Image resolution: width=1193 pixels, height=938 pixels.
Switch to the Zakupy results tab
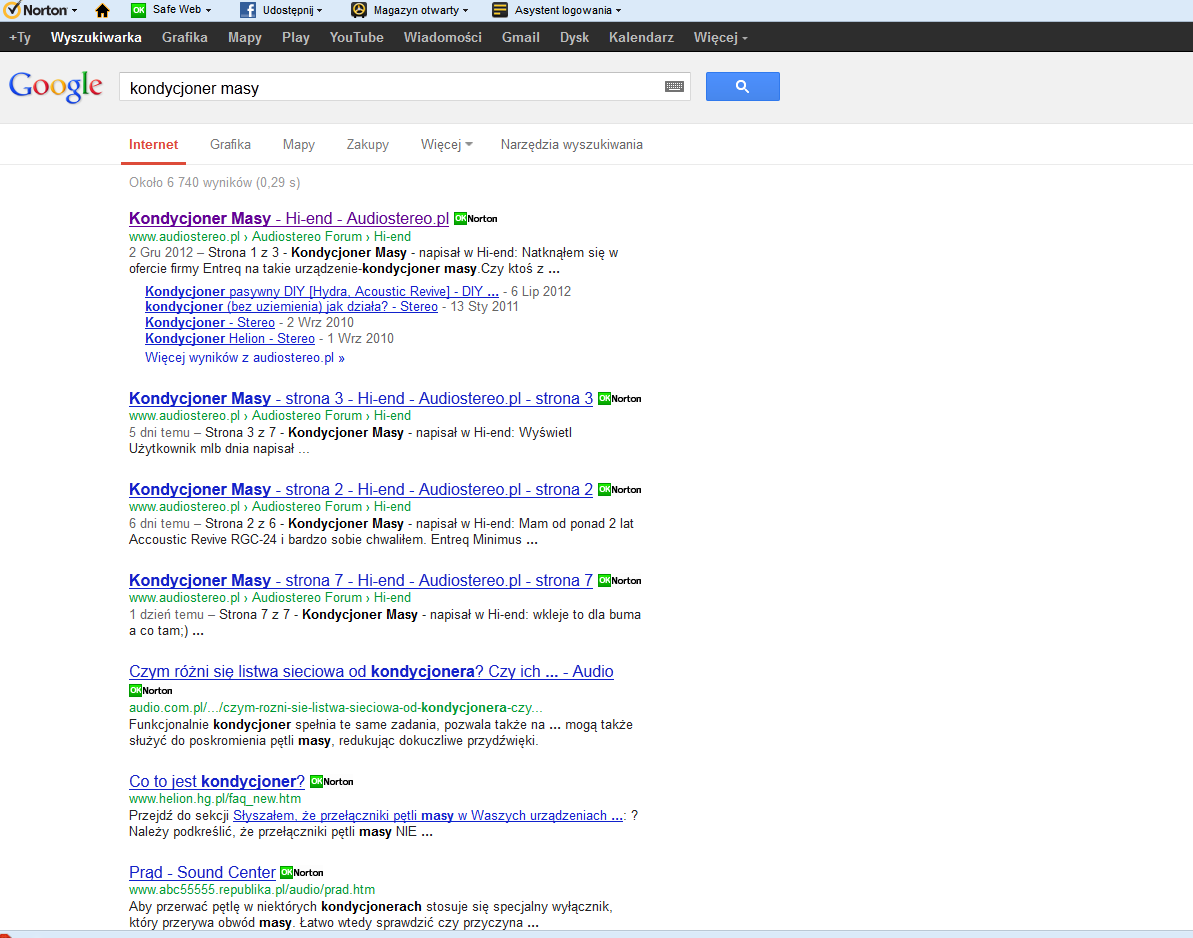(x=367, y=145)
